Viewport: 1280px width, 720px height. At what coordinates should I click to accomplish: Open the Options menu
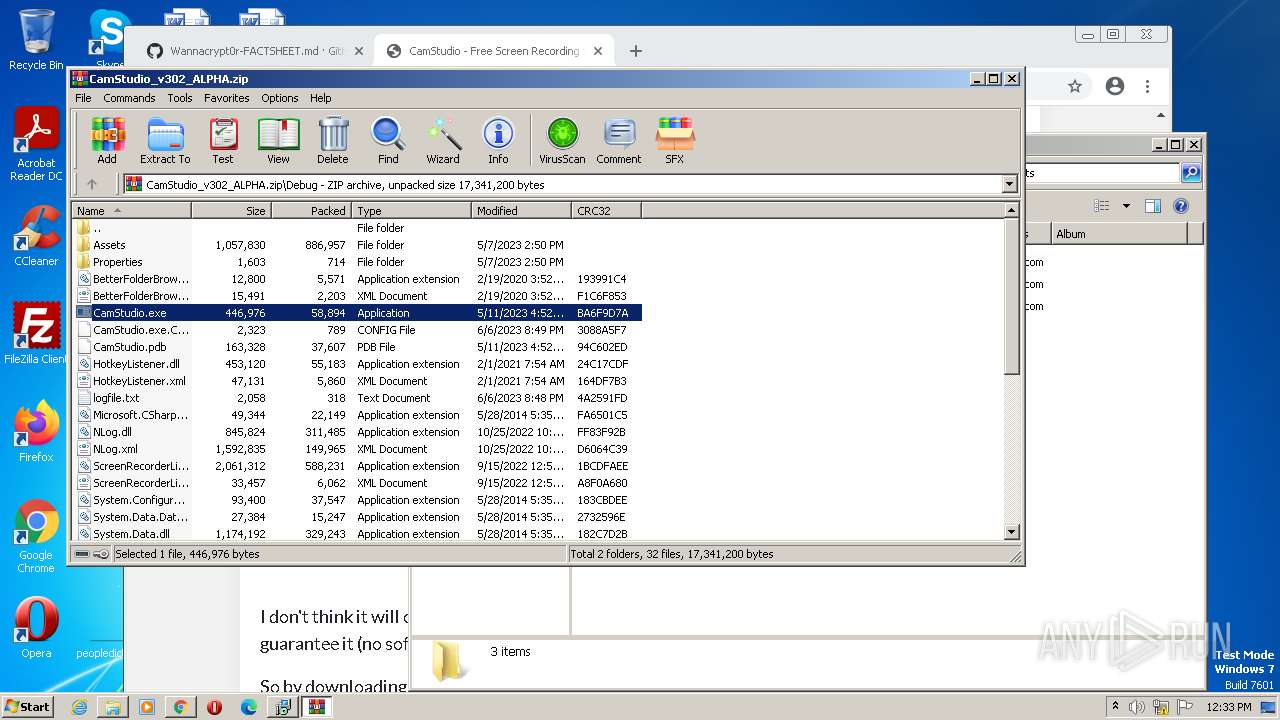[x=280, y=98]
